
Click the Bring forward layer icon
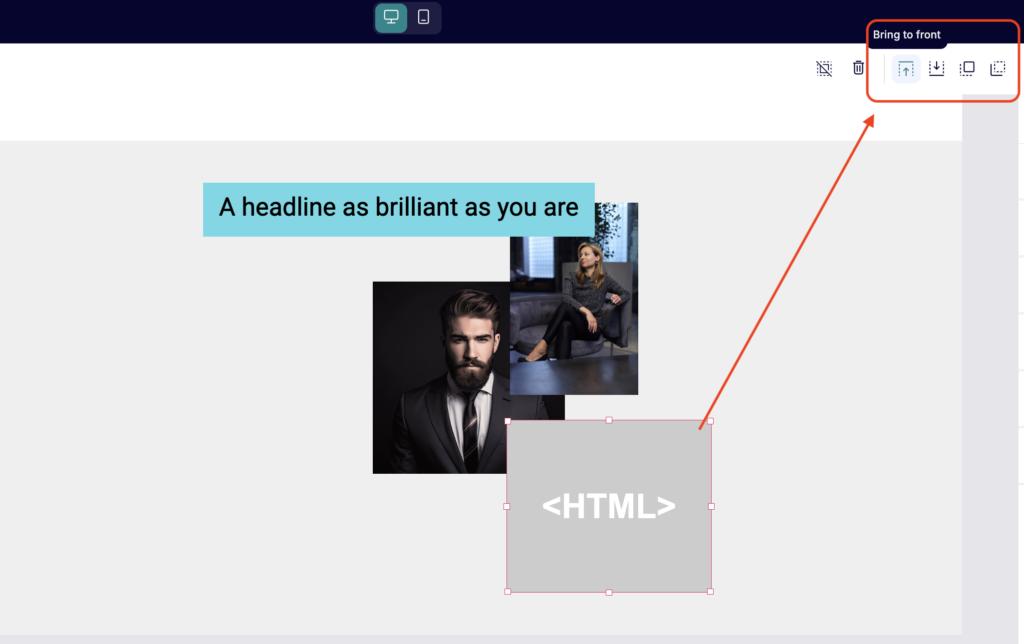[967, 69]
